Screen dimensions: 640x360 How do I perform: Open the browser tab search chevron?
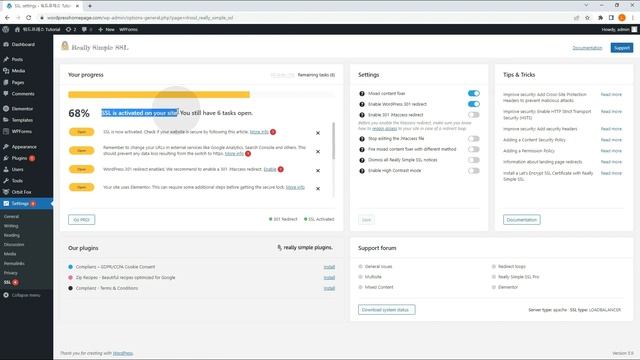click(x=586, y=5)
